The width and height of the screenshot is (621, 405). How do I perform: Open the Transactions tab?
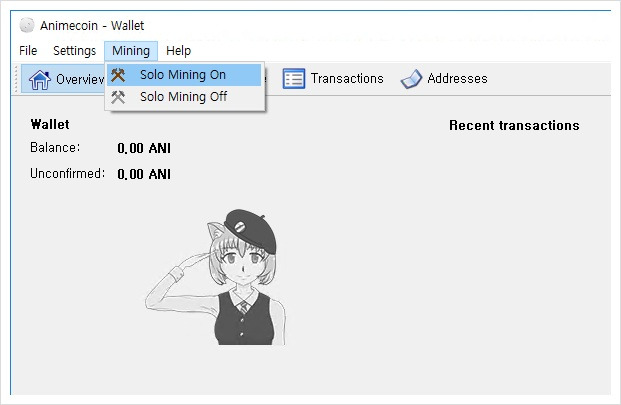333,78
